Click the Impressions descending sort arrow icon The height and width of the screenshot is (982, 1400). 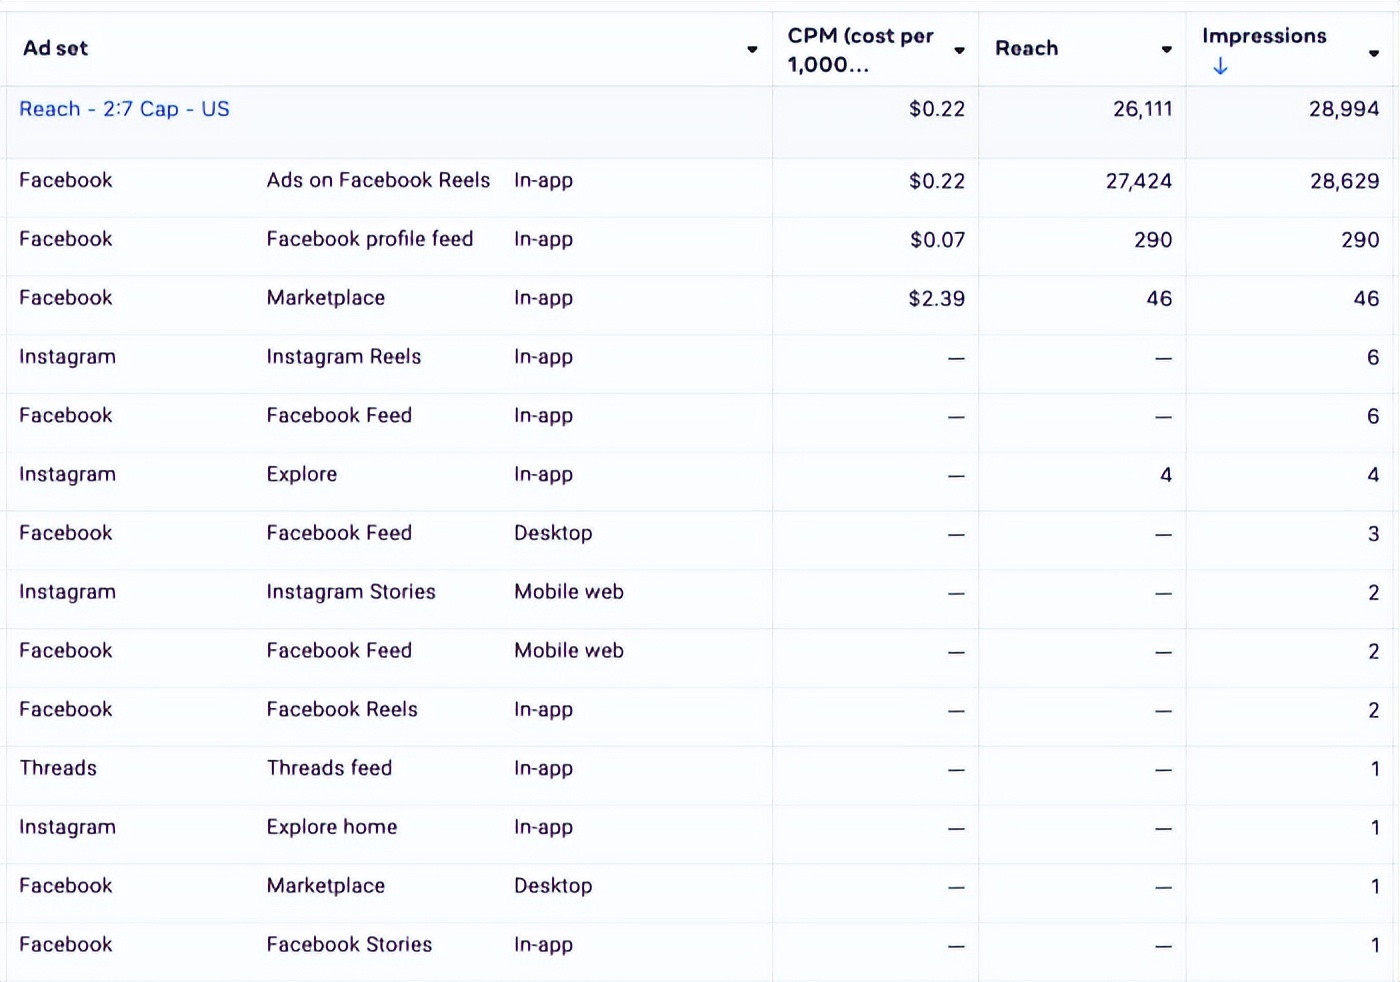(1220, 67)
